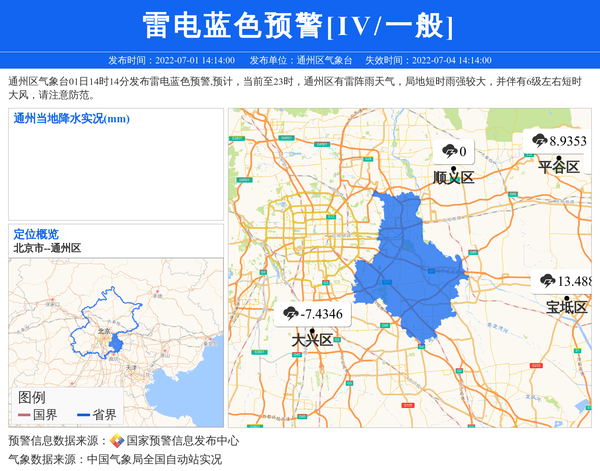Click the station pin marker at 宝坻区
600x471 pixels.
(566, 298)
